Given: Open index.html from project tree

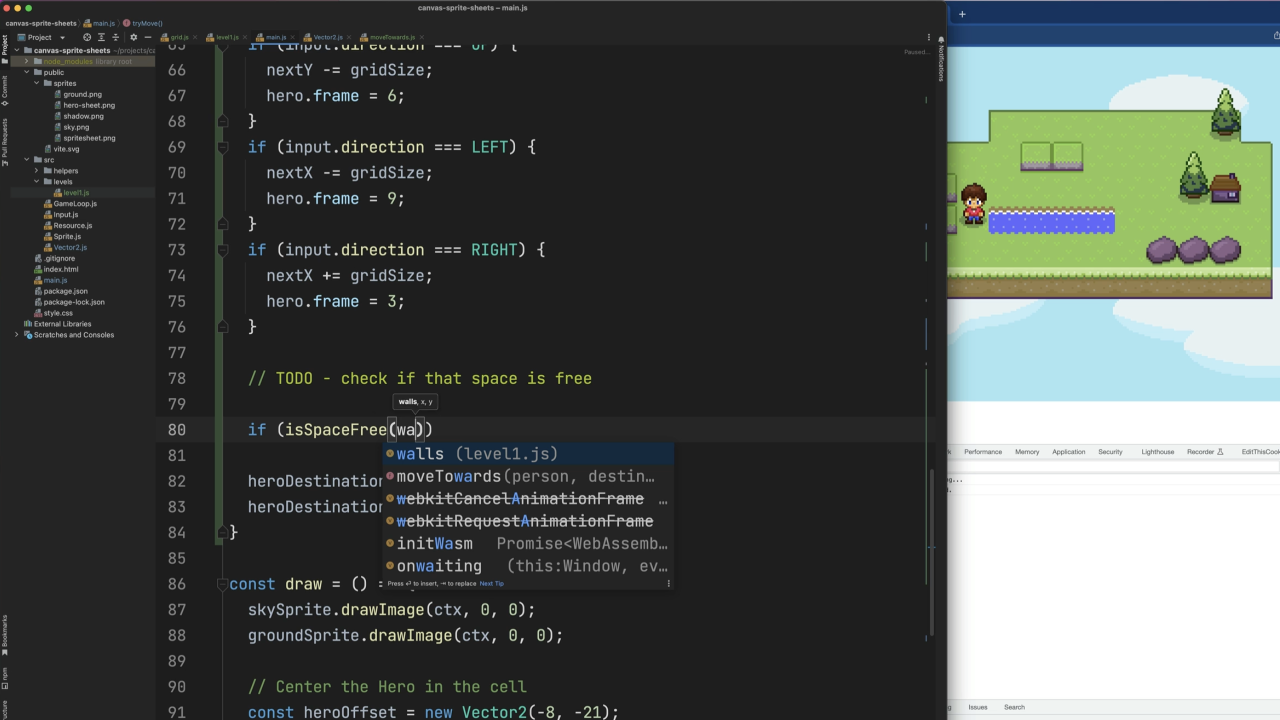Looking at the screenshot, I should [60, 270].
